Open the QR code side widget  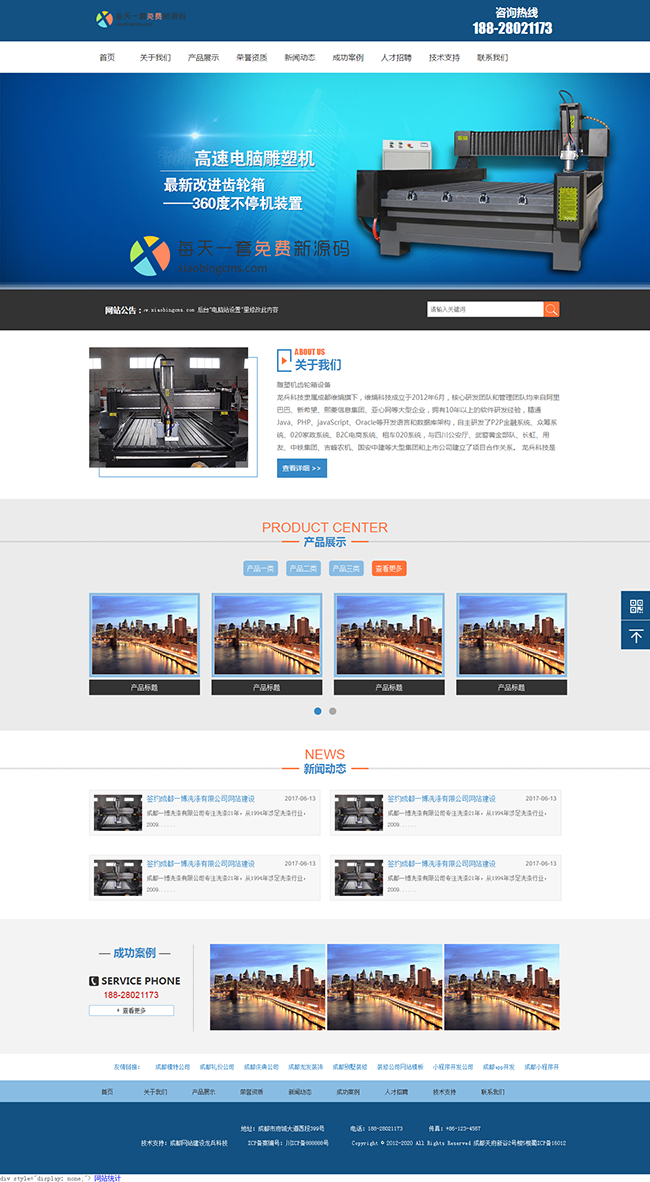pos(636,606)
